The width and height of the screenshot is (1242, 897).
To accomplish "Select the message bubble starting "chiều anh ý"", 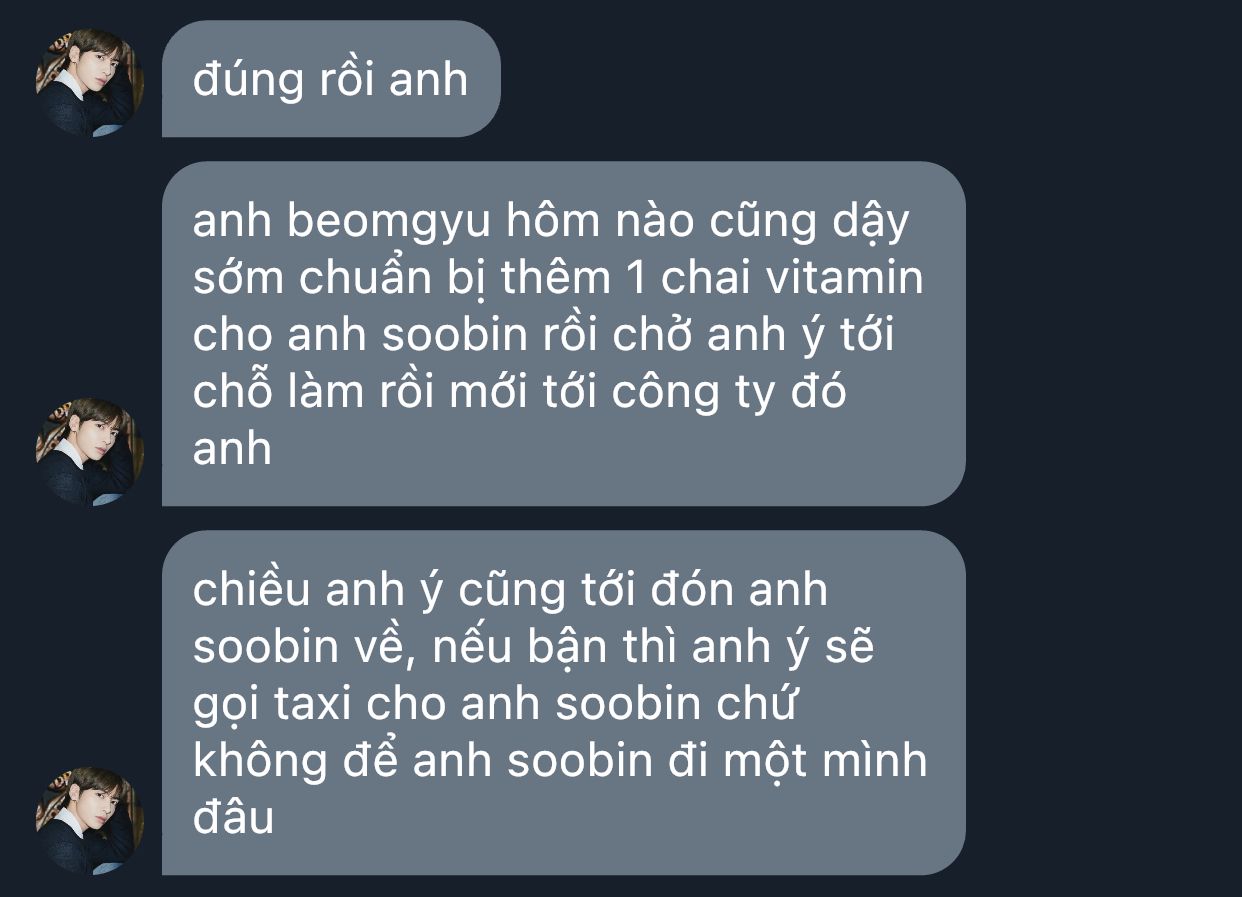I will click(563, 702).
